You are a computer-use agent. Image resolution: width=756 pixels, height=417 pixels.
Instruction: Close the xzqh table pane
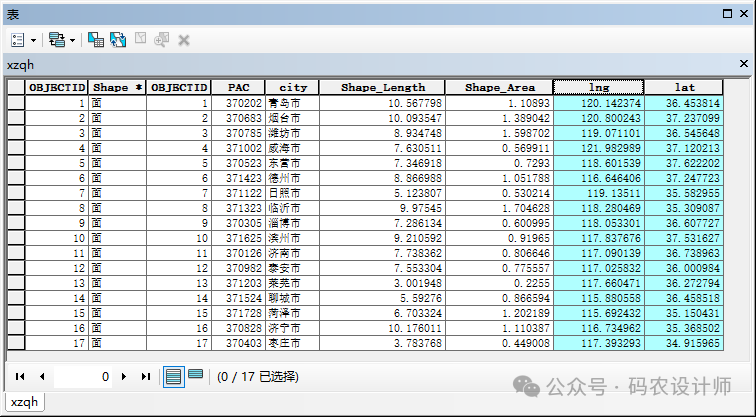click(743, 63)
